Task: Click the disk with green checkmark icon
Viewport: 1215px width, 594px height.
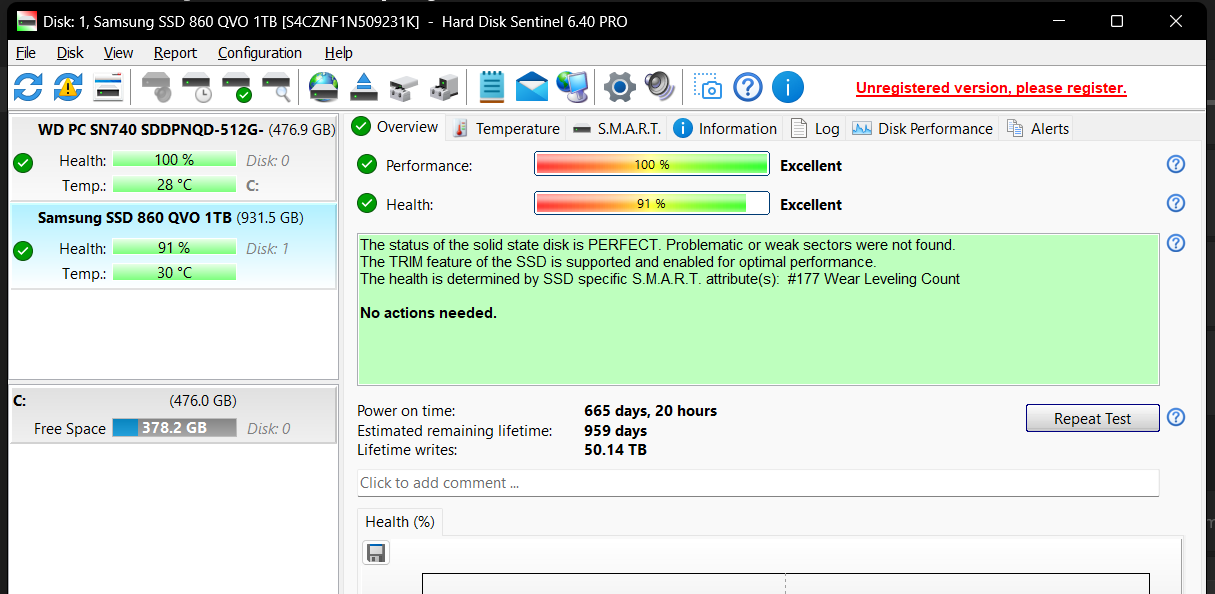Action: (x=236, y=87)
